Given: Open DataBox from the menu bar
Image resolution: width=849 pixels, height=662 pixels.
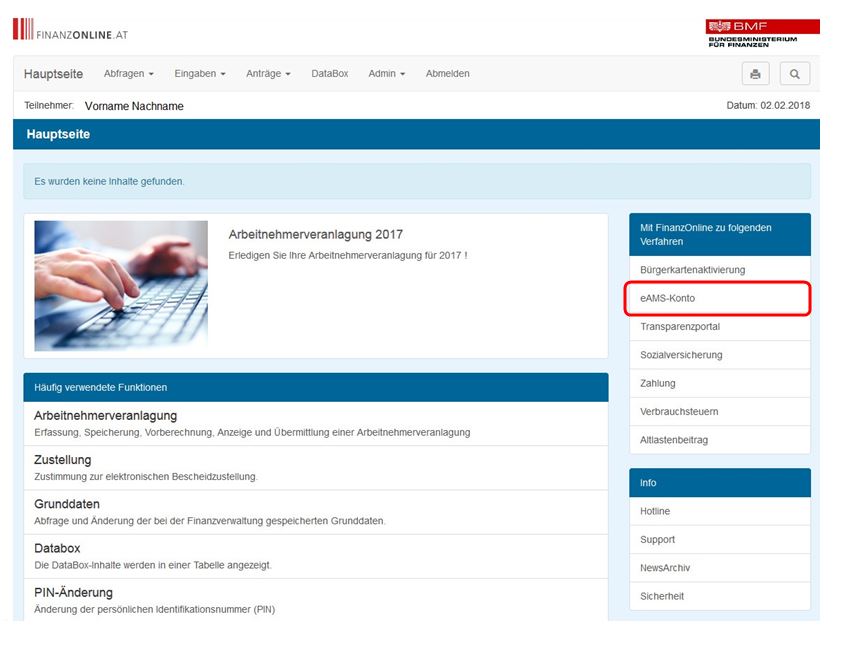Looking at the screenshot, I should coord(330,73).
